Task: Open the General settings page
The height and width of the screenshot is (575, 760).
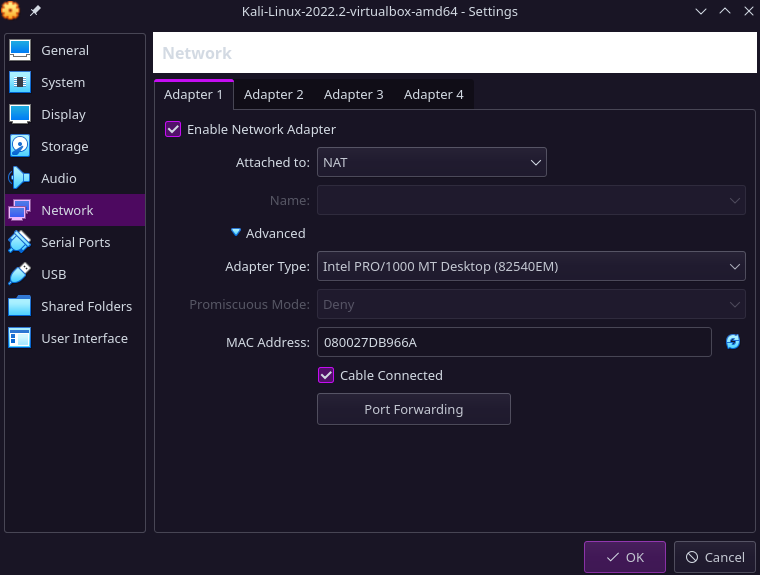Action: [x=65, y=50]
